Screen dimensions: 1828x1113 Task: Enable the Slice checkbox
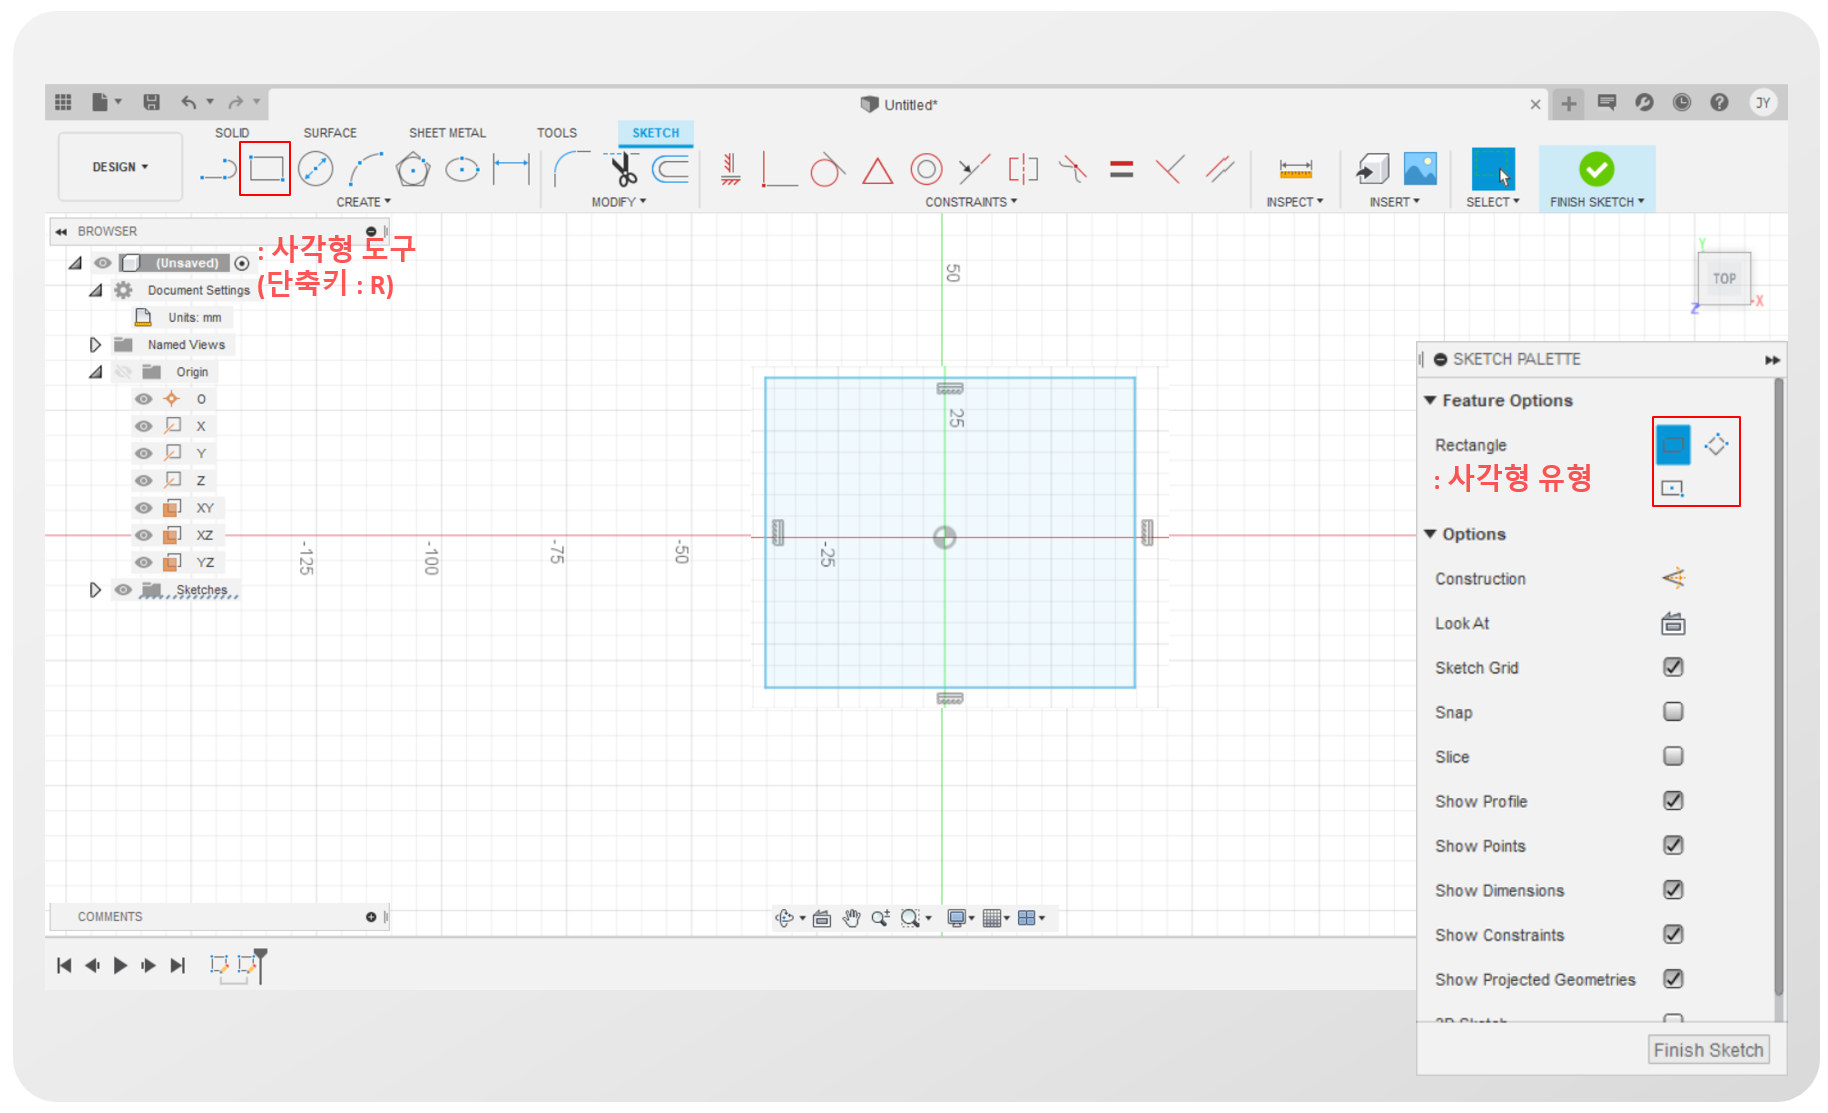click(1673, 756)
